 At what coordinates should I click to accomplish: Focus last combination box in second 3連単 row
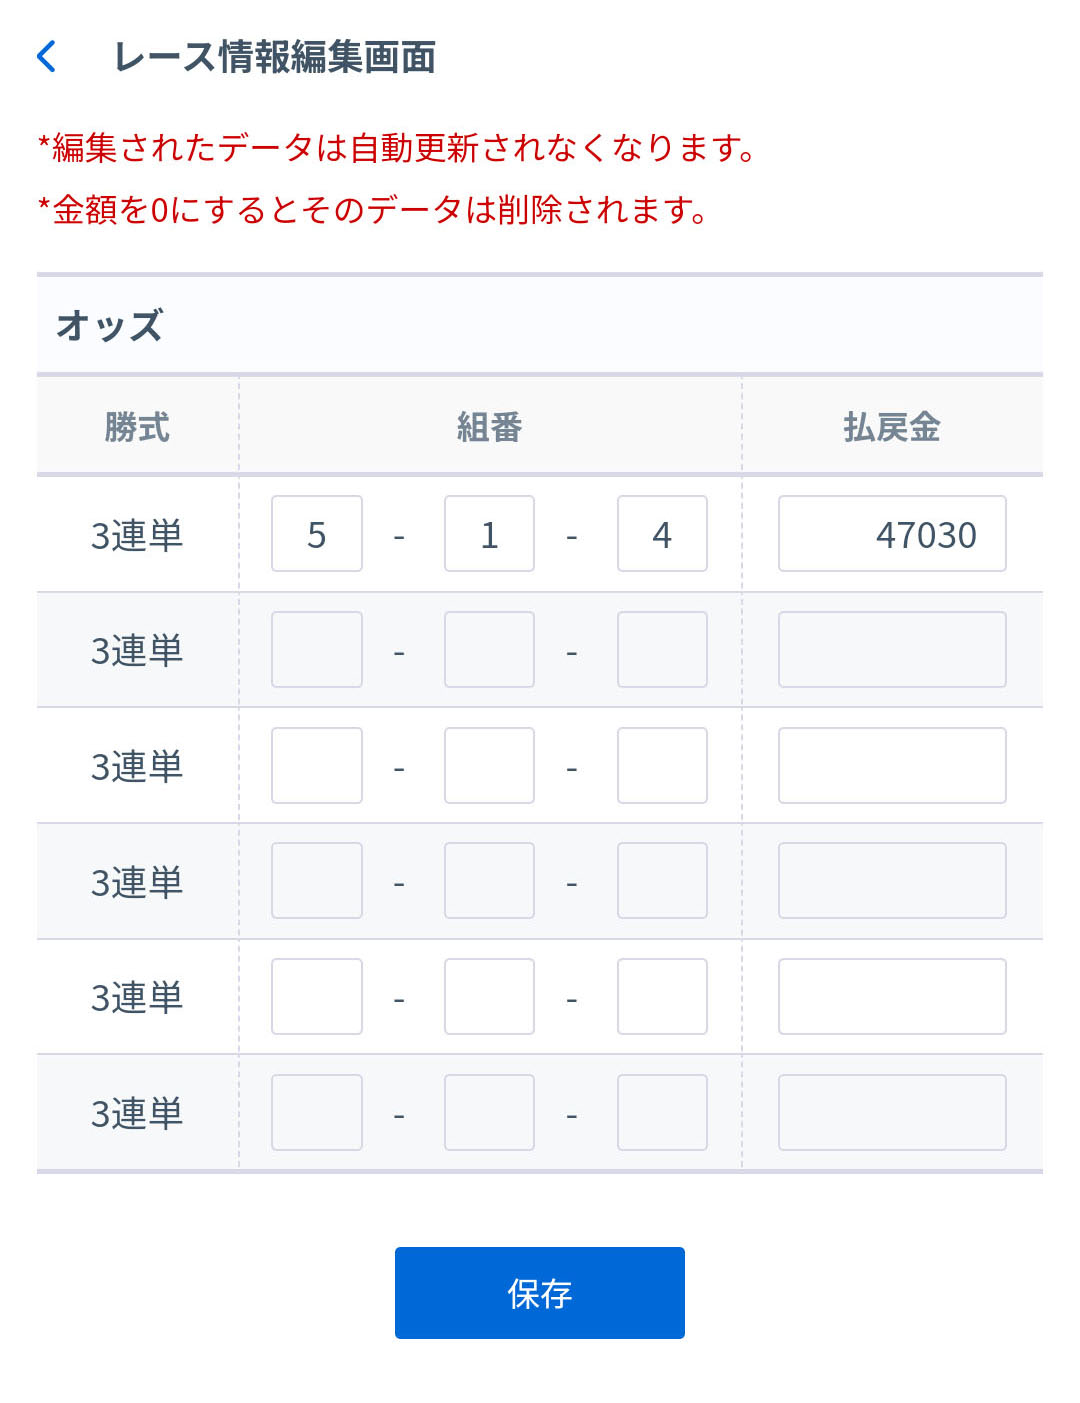662,650
